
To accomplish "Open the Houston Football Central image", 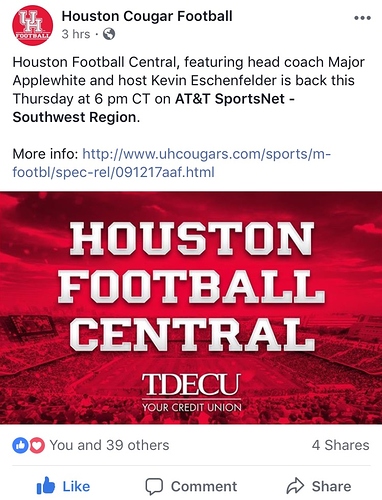I will [x=191, y=308].
